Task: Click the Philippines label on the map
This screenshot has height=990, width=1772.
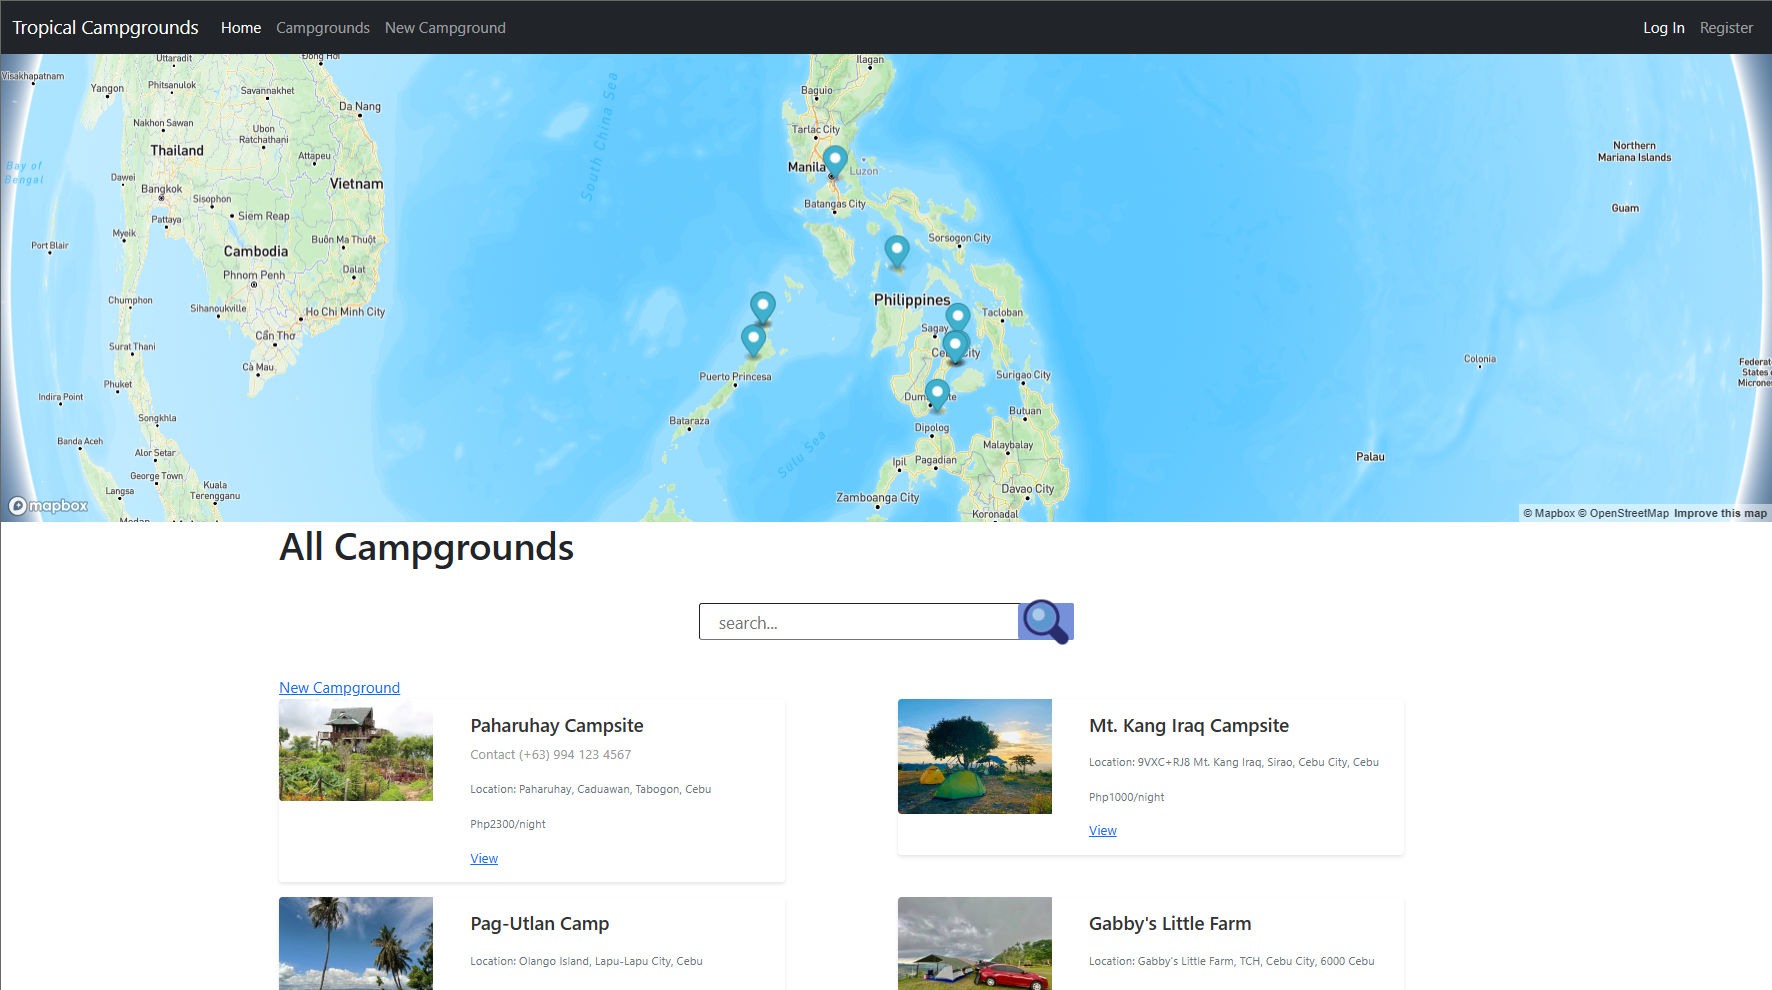Action: pos(912,300)
